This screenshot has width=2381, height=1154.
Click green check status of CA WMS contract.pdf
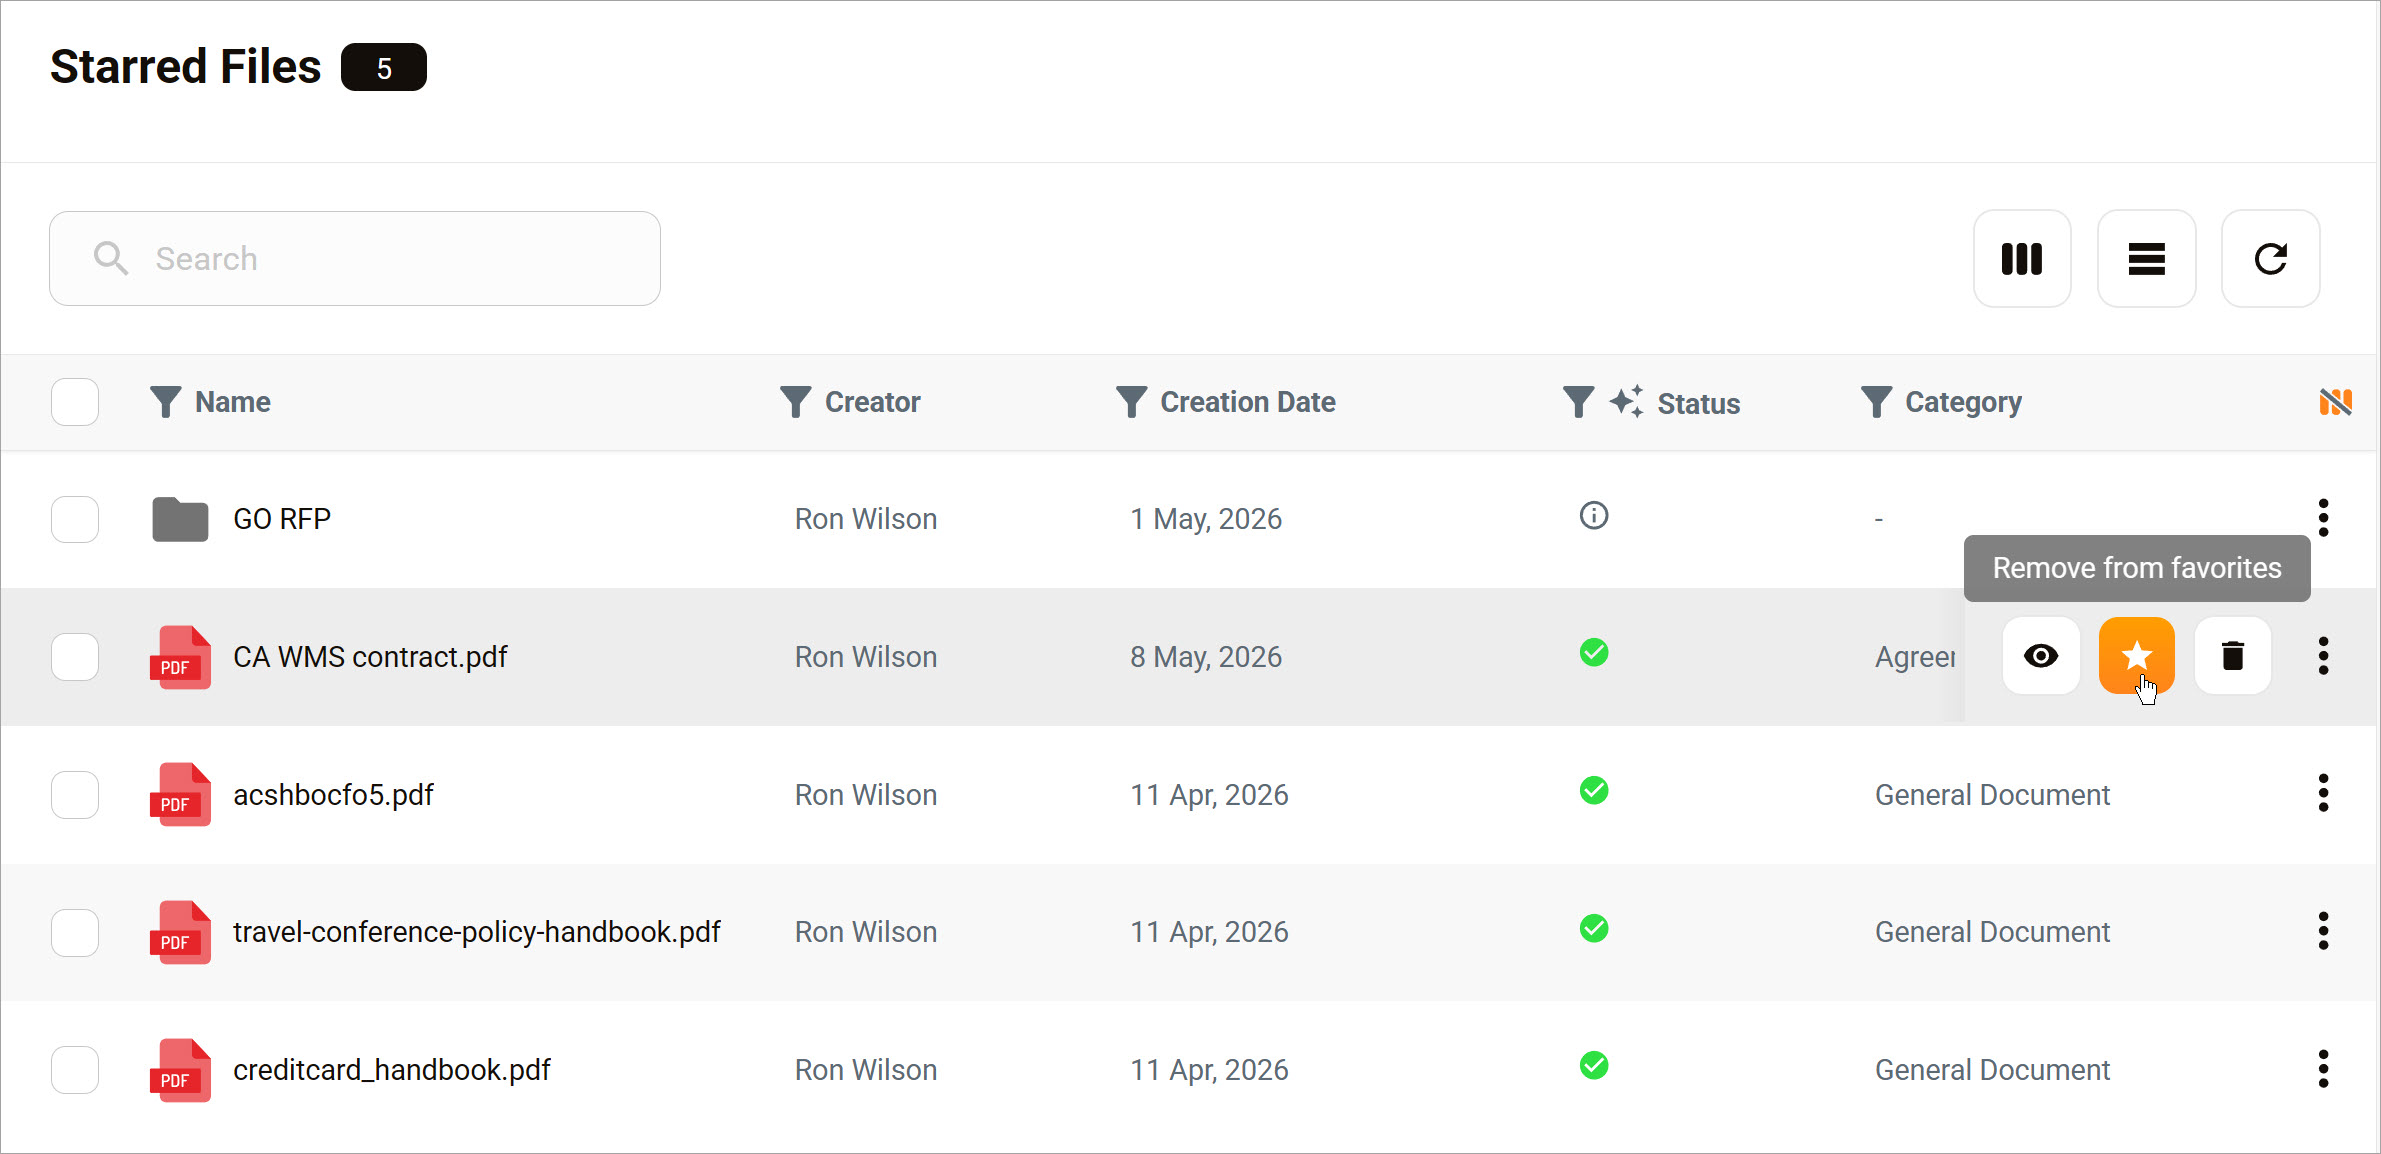pyautogui.click(x=1593, y=653)
